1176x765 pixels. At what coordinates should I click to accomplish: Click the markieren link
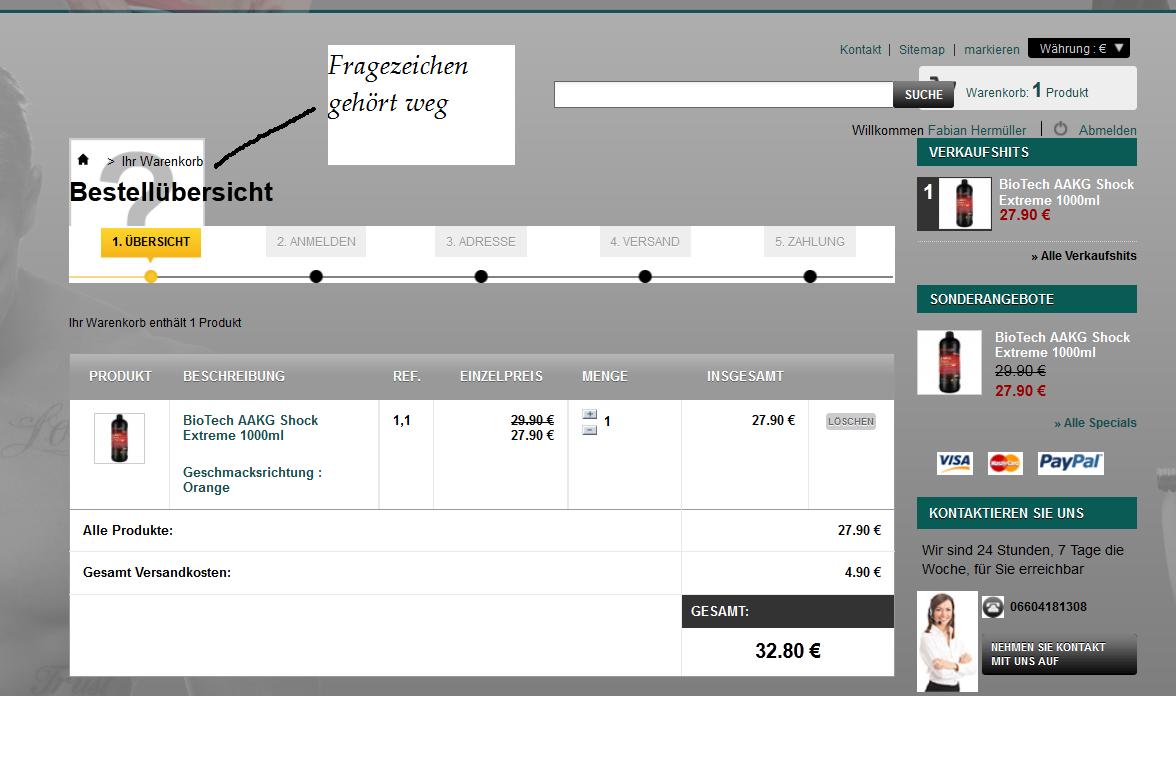tap(992, 50)
